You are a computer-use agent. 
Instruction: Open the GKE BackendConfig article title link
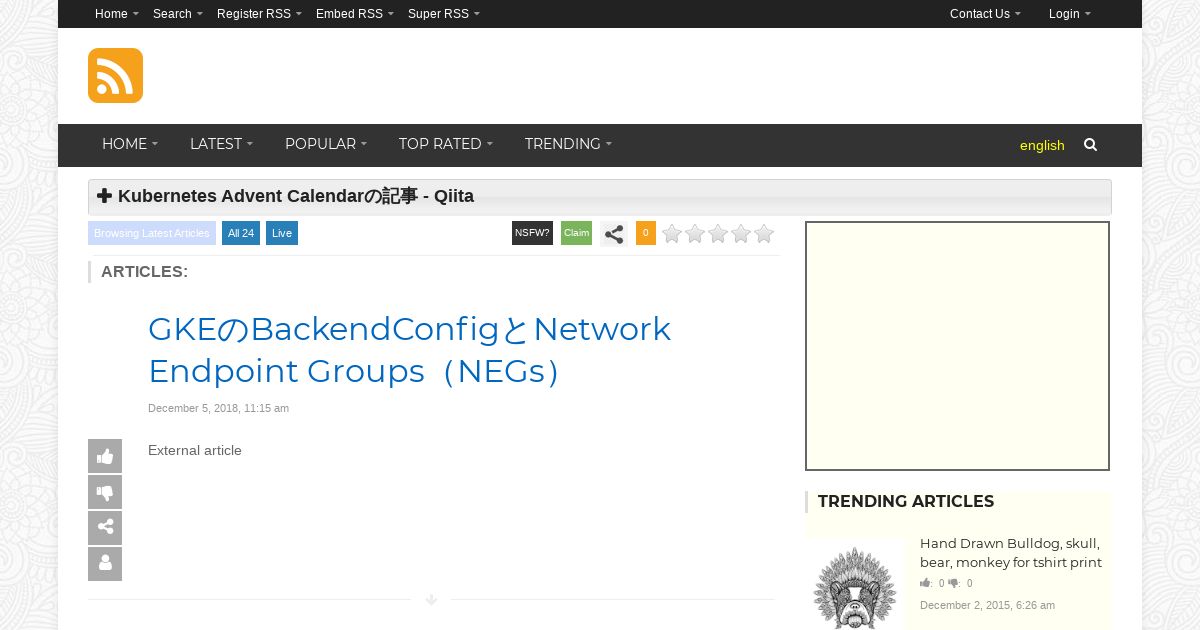pos(409,350)
